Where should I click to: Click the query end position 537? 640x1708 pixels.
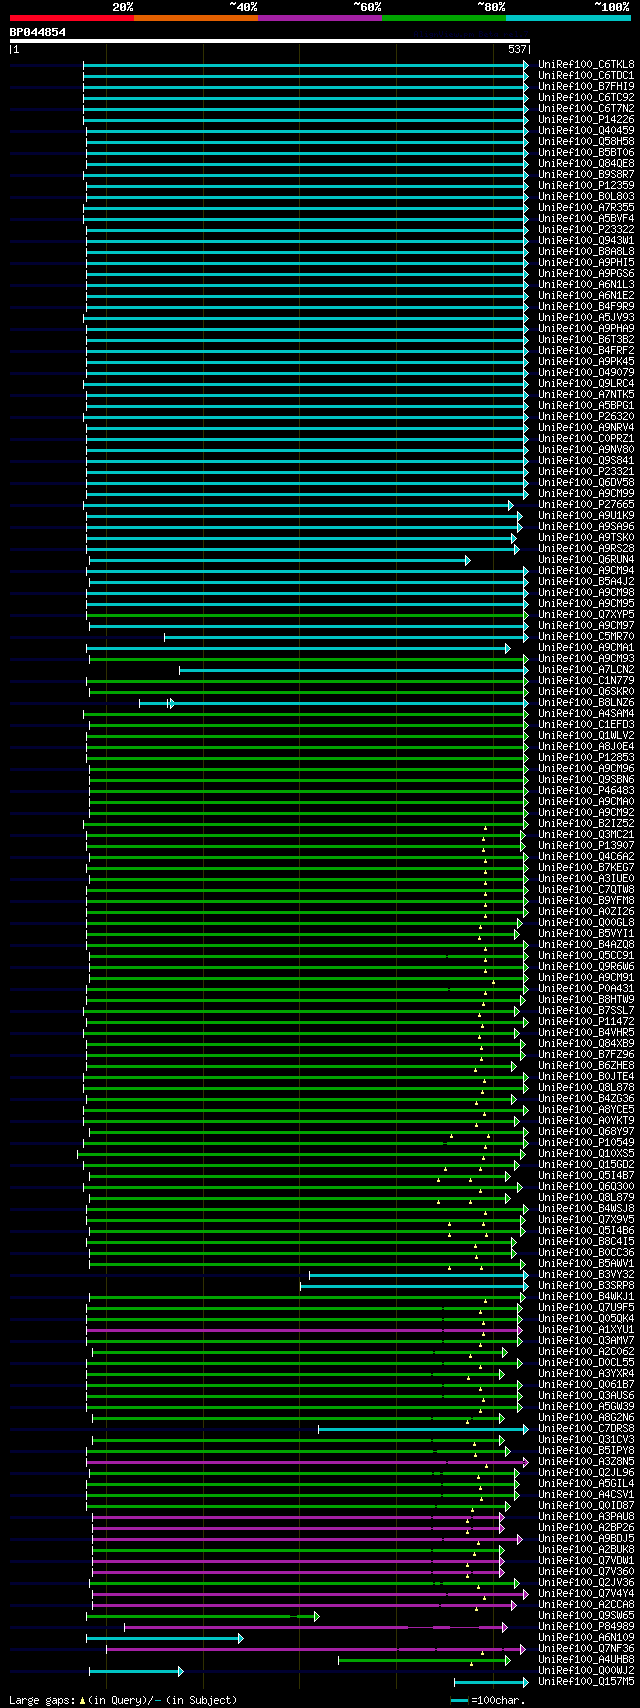click(517, 49)
